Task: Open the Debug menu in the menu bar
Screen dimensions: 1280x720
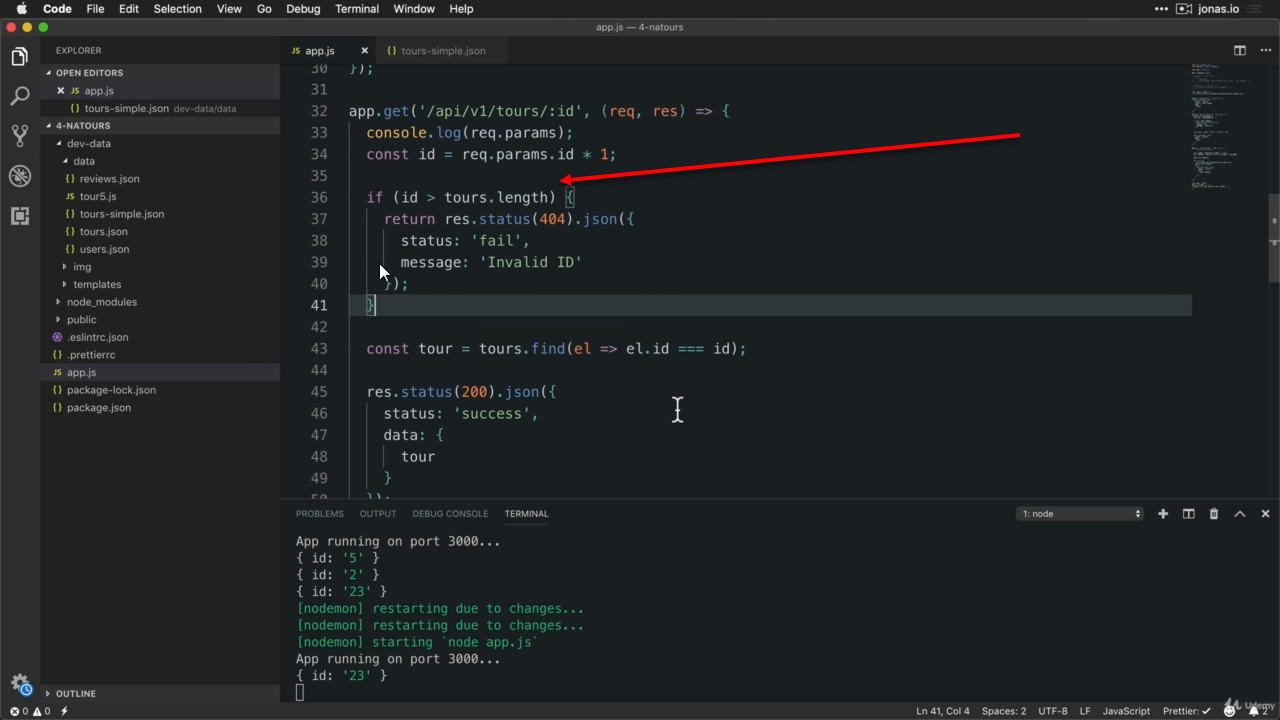Action: point(303,9)
